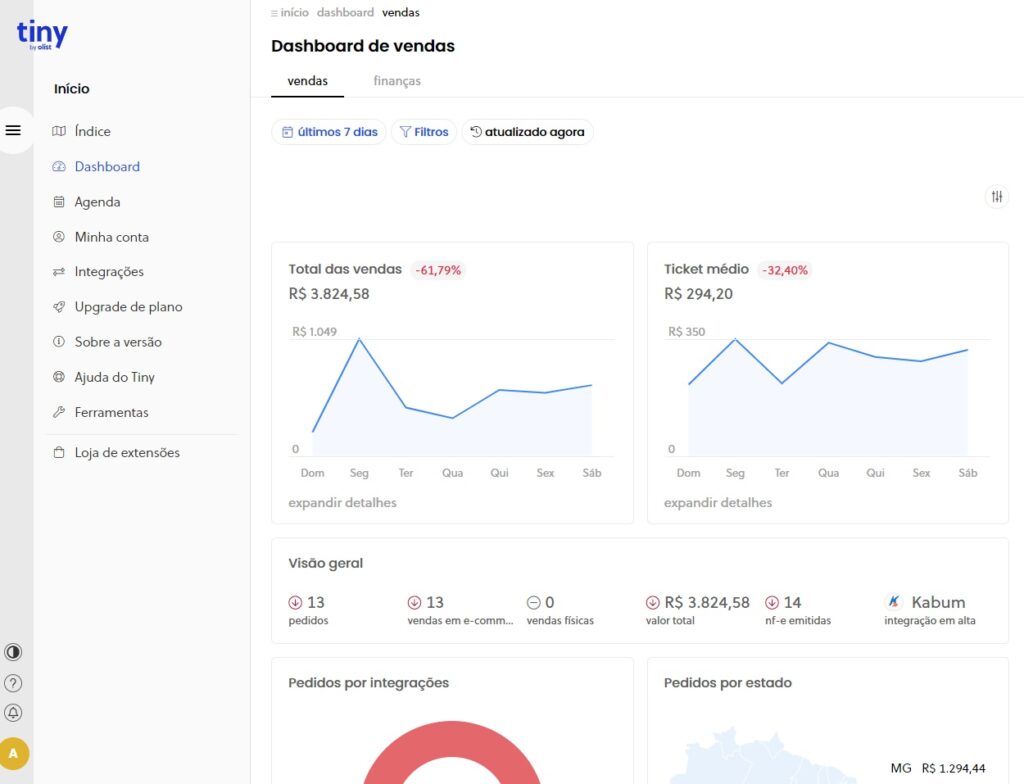1024x784 pixels.
Task: Click the MG R$ 1.294,44 state entry
Action: 938,768
